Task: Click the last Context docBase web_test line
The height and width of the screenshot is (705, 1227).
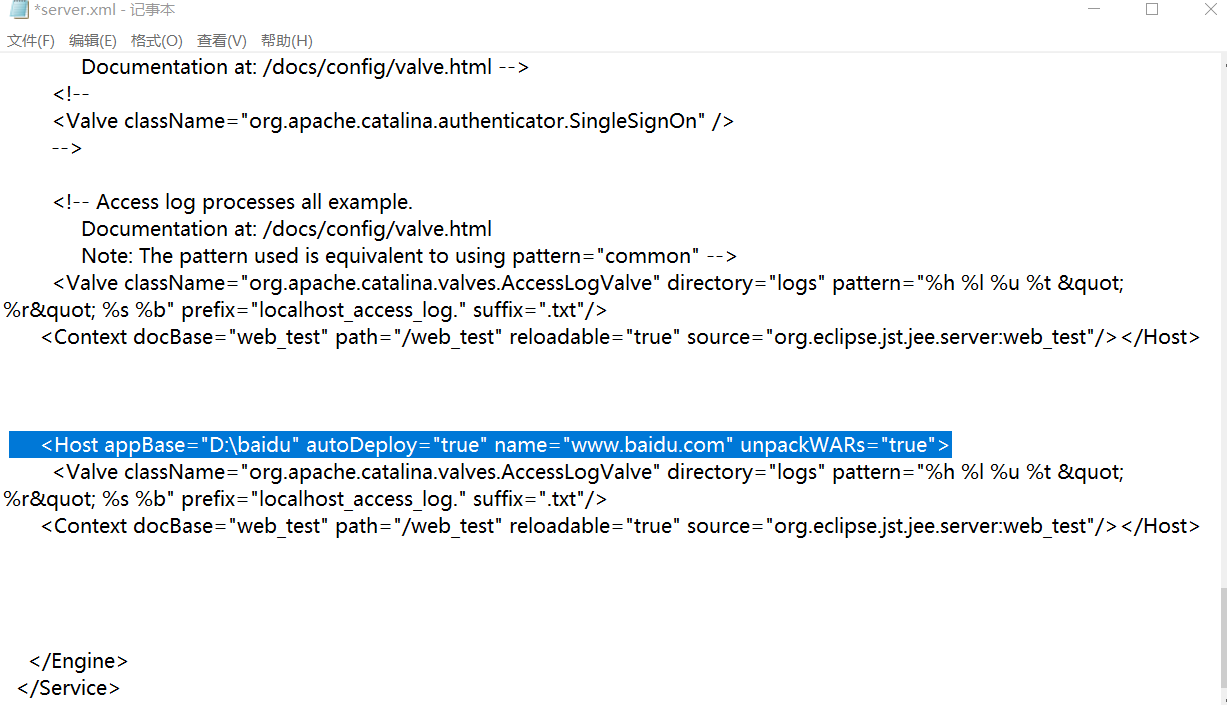Action: pos(620,526)
